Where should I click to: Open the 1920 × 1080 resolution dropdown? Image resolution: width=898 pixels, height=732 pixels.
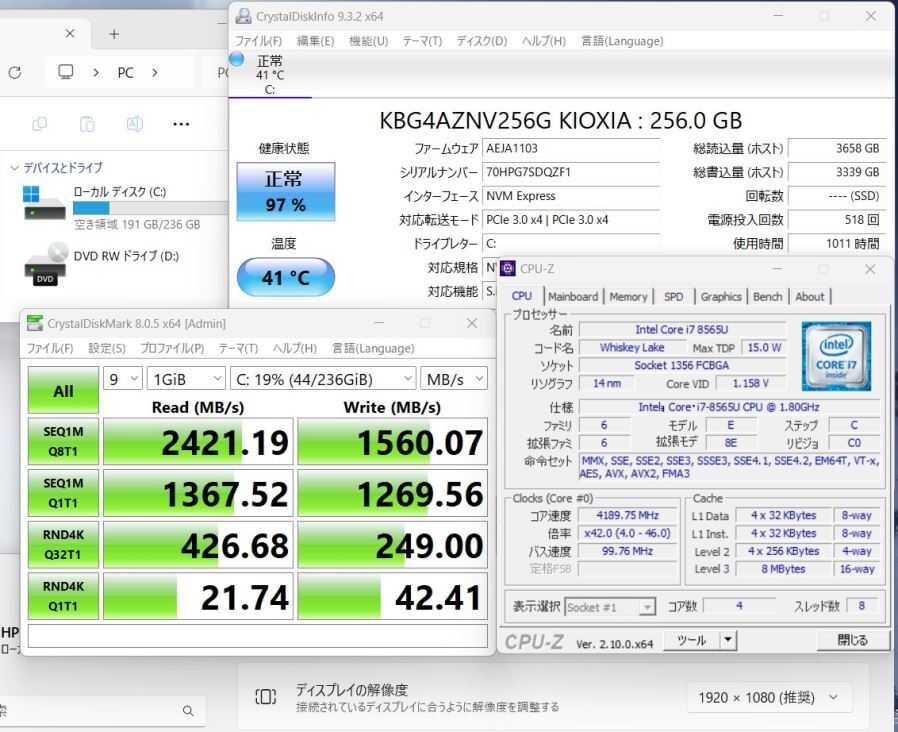point(768,697)
